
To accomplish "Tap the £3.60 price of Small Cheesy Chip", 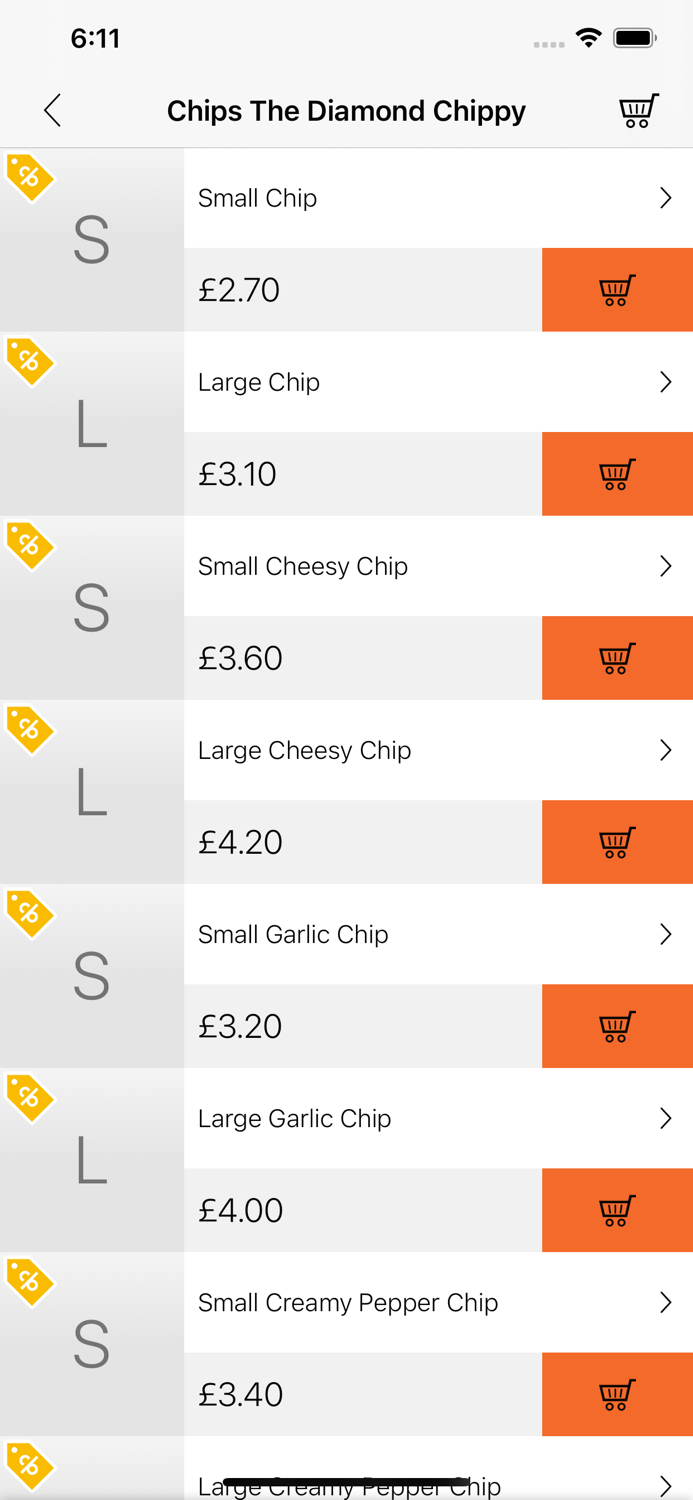I will 240,658.
